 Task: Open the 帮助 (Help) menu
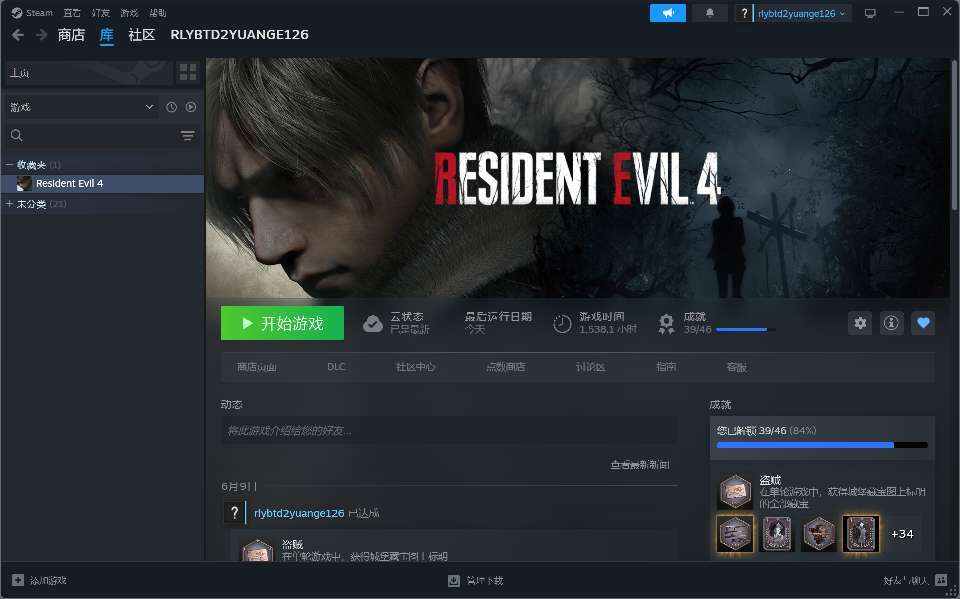click(157, 12)
